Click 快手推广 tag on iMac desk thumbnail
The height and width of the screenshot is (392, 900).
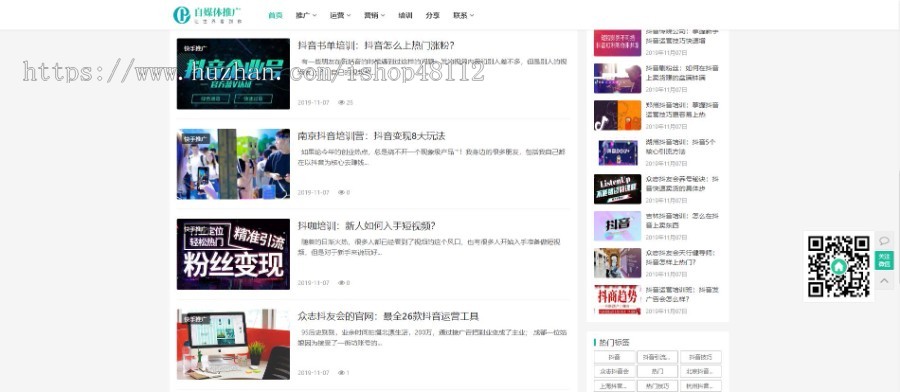point(196,319)
